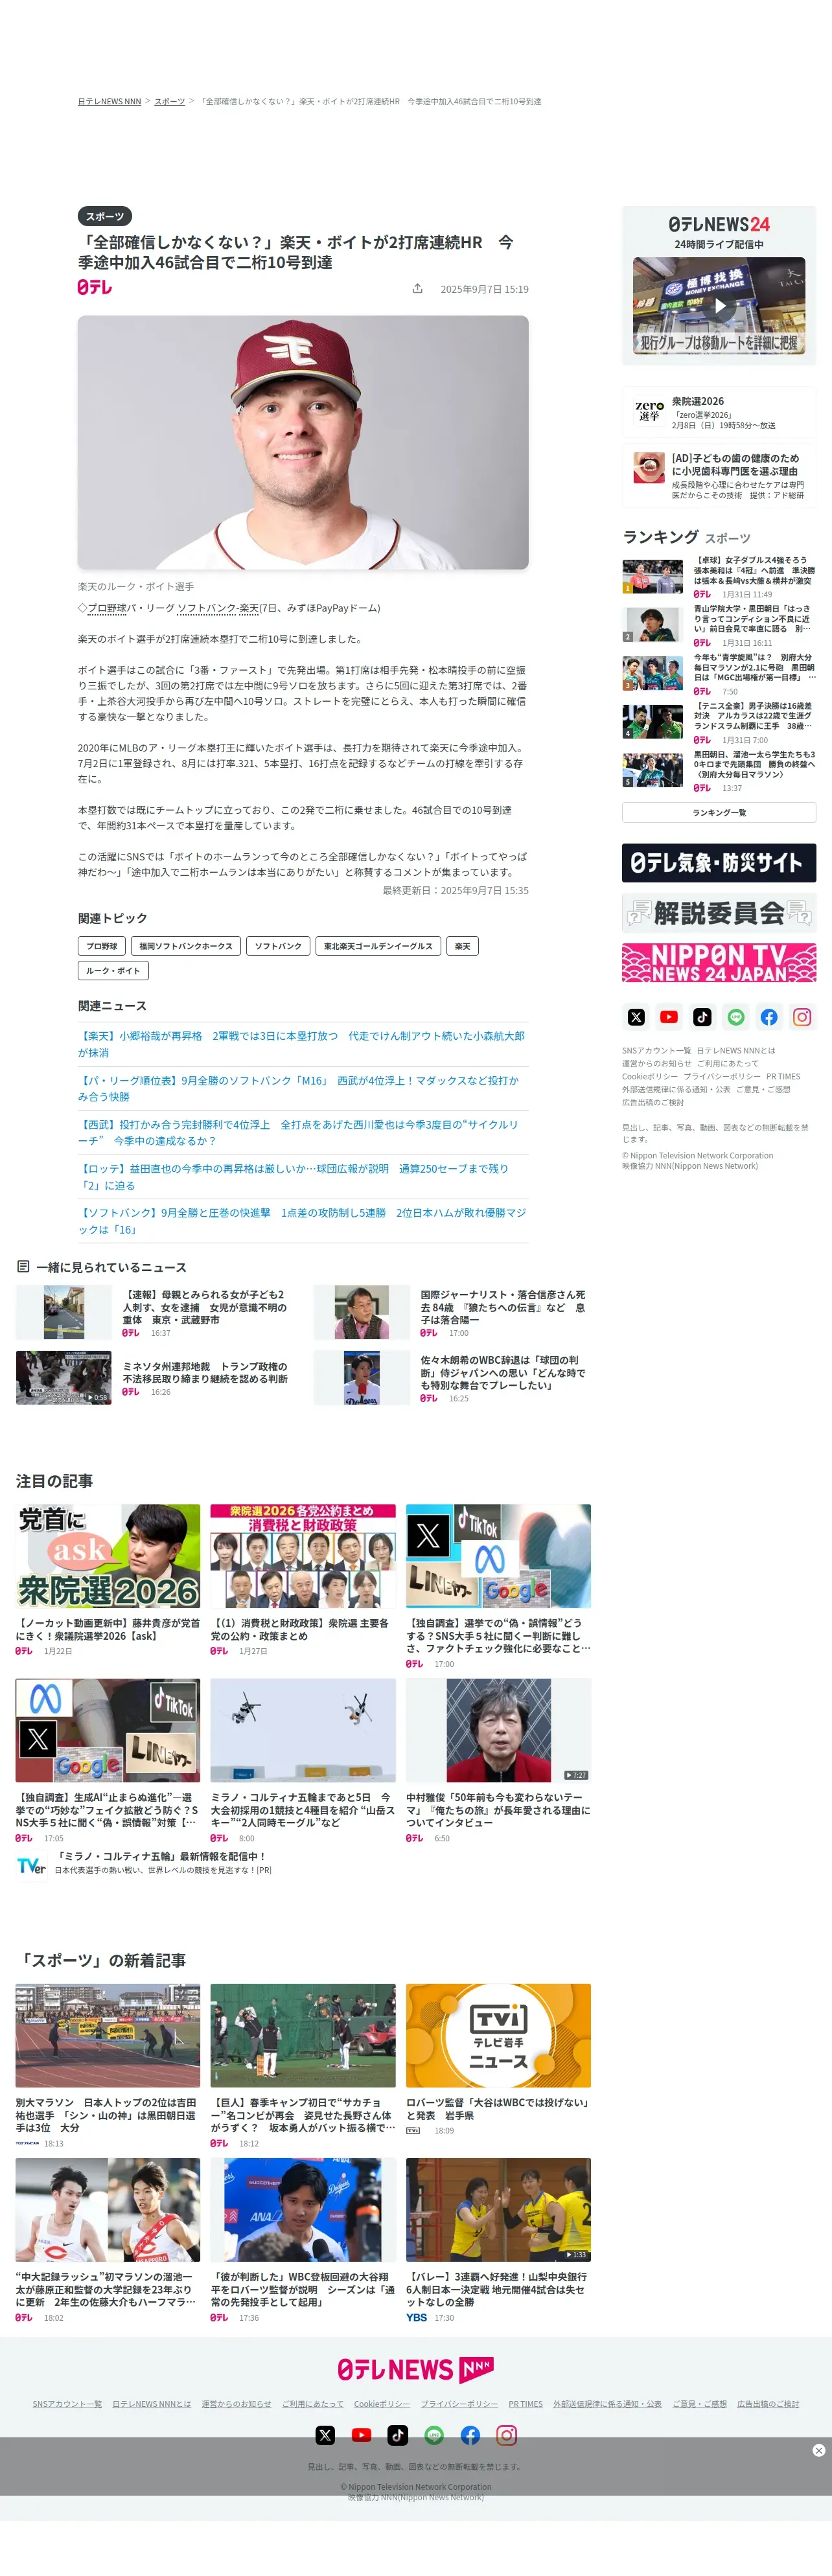This screenshot has height=2576, width=832.
Task: Open related news 【ロッテ】益田直也
Action: 303,1176
